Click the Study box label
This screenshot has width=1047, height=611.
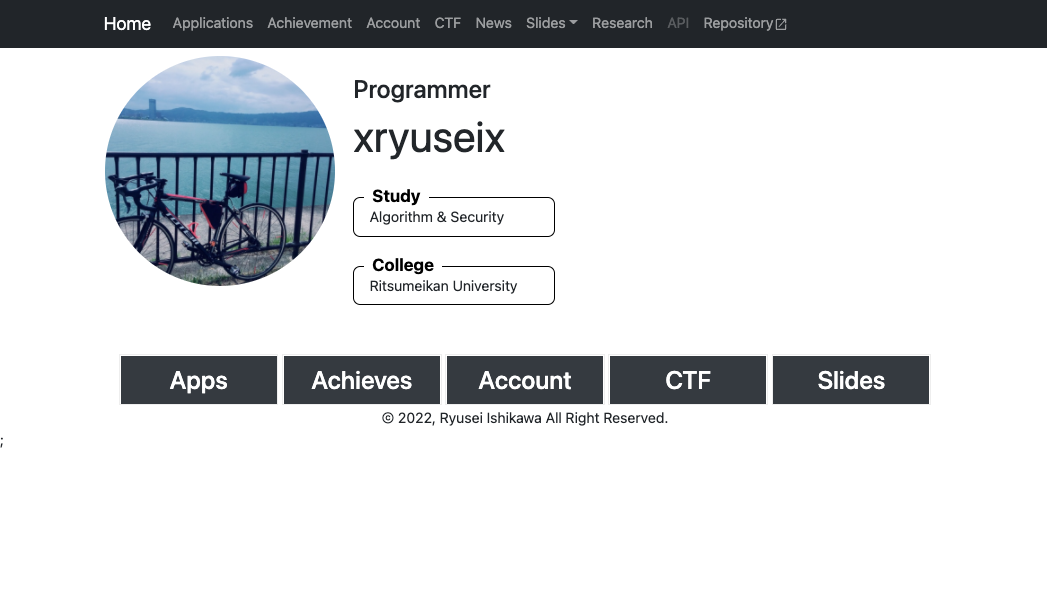pyautogui.click(x=396, y=196)
